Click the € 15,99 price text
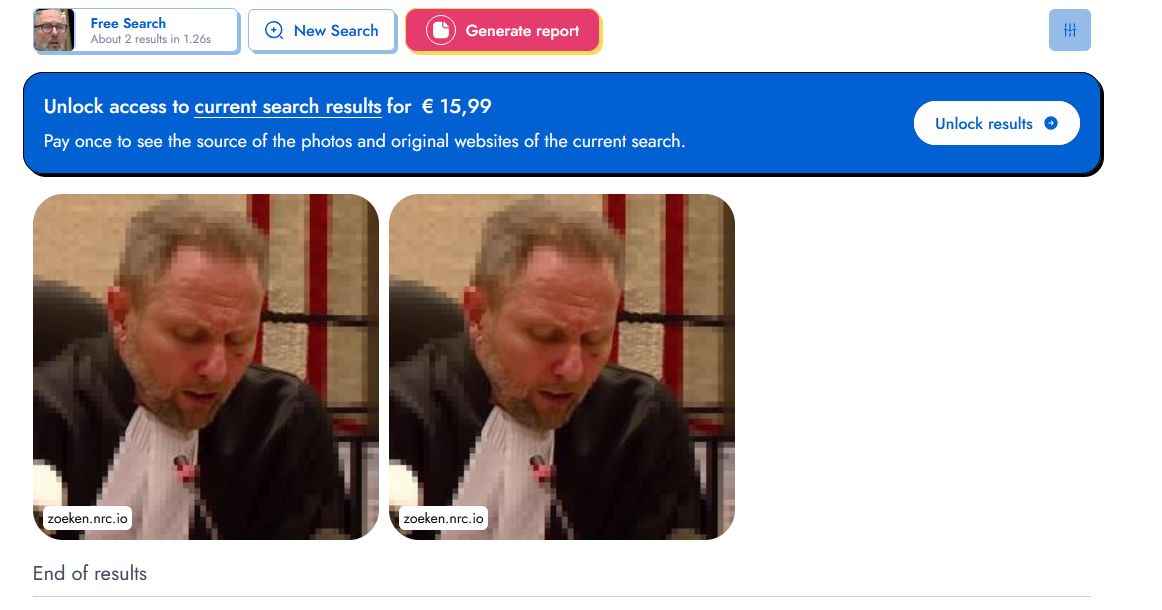This screenshot has width=1162, height=610. [456, 107]
